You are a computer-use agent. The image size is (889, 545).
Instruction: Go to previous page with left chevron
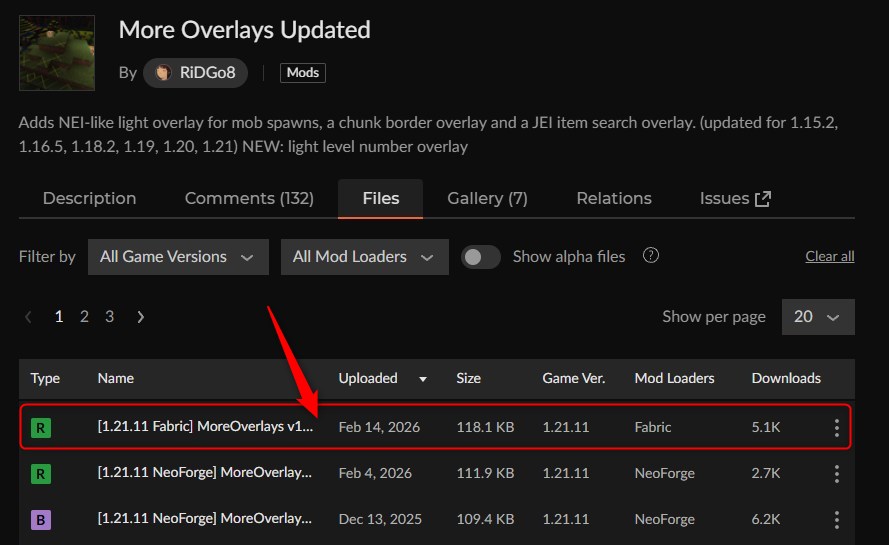(28, 317)
